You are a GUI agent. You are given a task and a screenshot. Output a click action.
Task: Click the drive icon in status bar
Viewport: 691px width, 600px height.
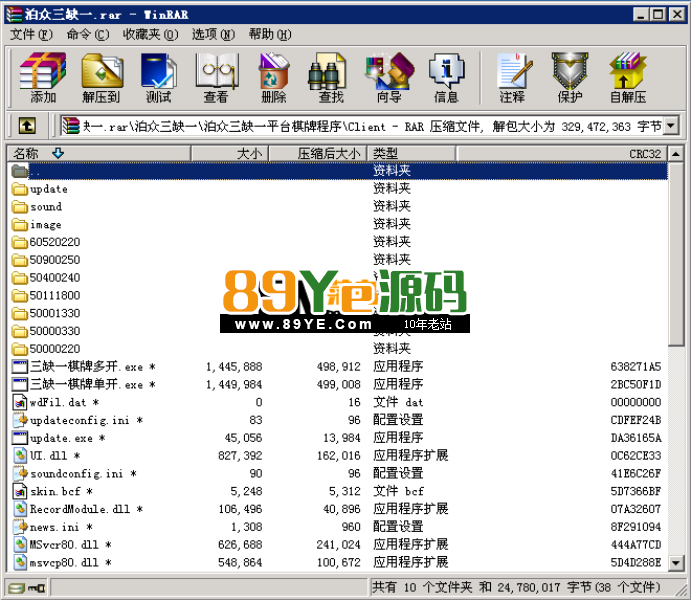pos(17,588)
